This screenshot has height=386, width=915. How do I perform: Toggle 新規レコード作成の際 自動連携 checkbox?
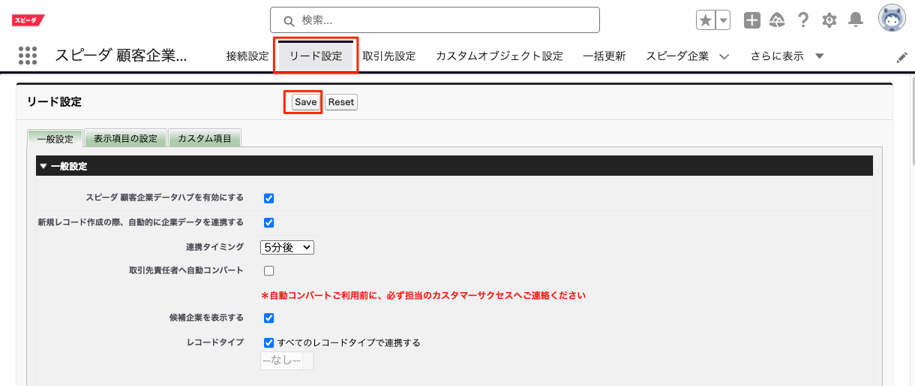(x=269, y=222)
